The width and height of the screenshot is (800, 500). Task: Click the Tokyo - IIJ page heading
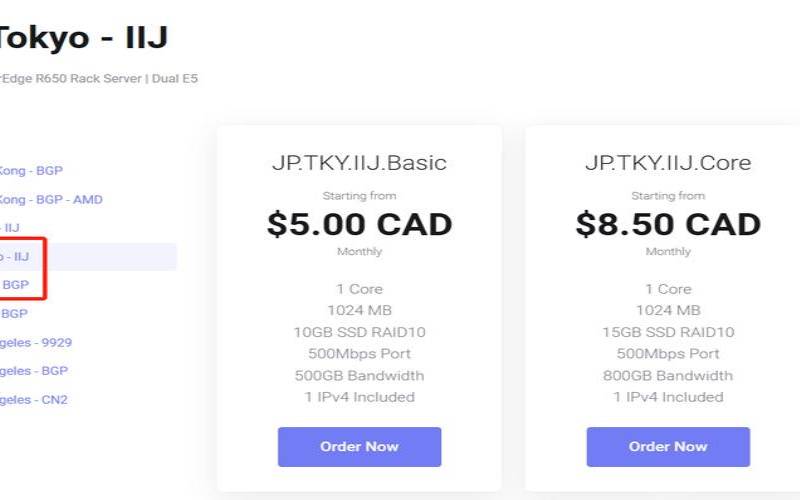(83, 38)
